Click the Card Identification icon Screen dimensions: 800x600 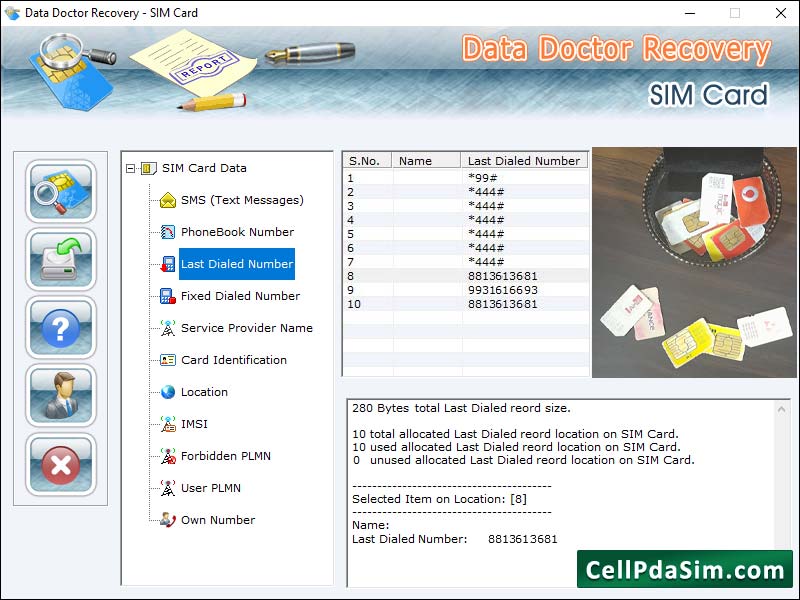click(x=168, y=360)
